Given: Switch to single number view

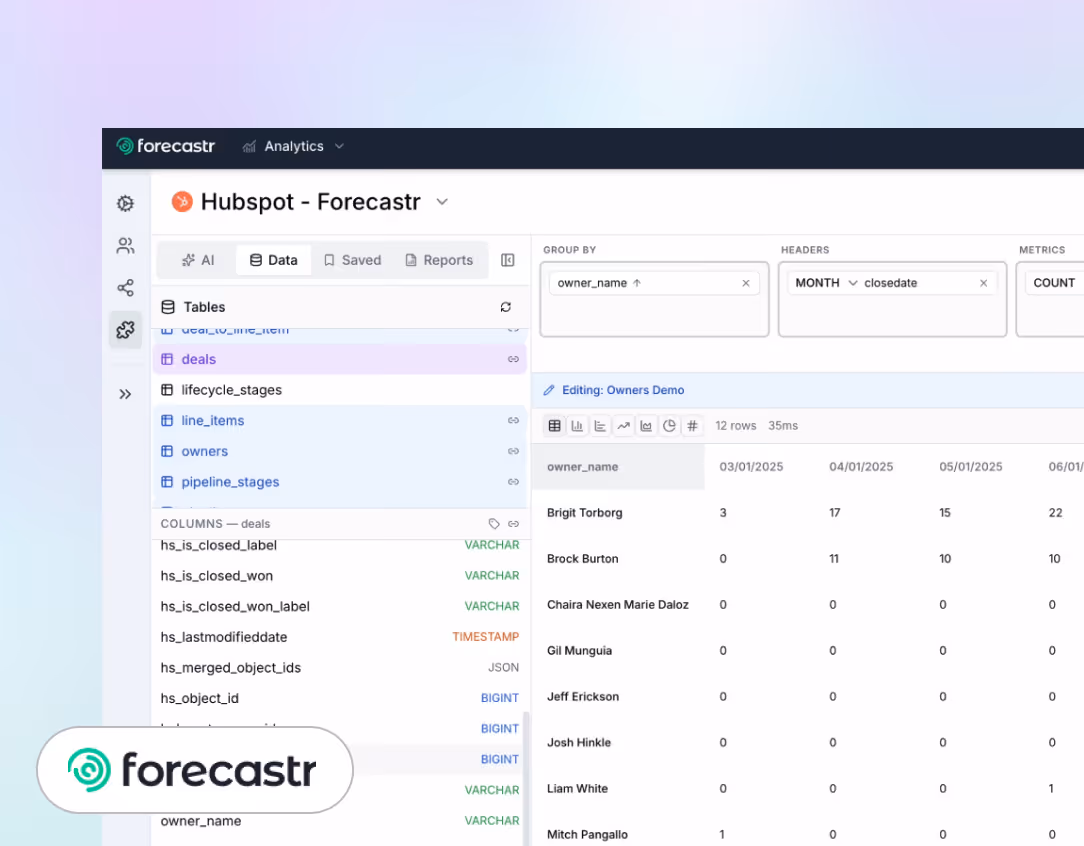Looking at the screenshot, I should [692, 426].
